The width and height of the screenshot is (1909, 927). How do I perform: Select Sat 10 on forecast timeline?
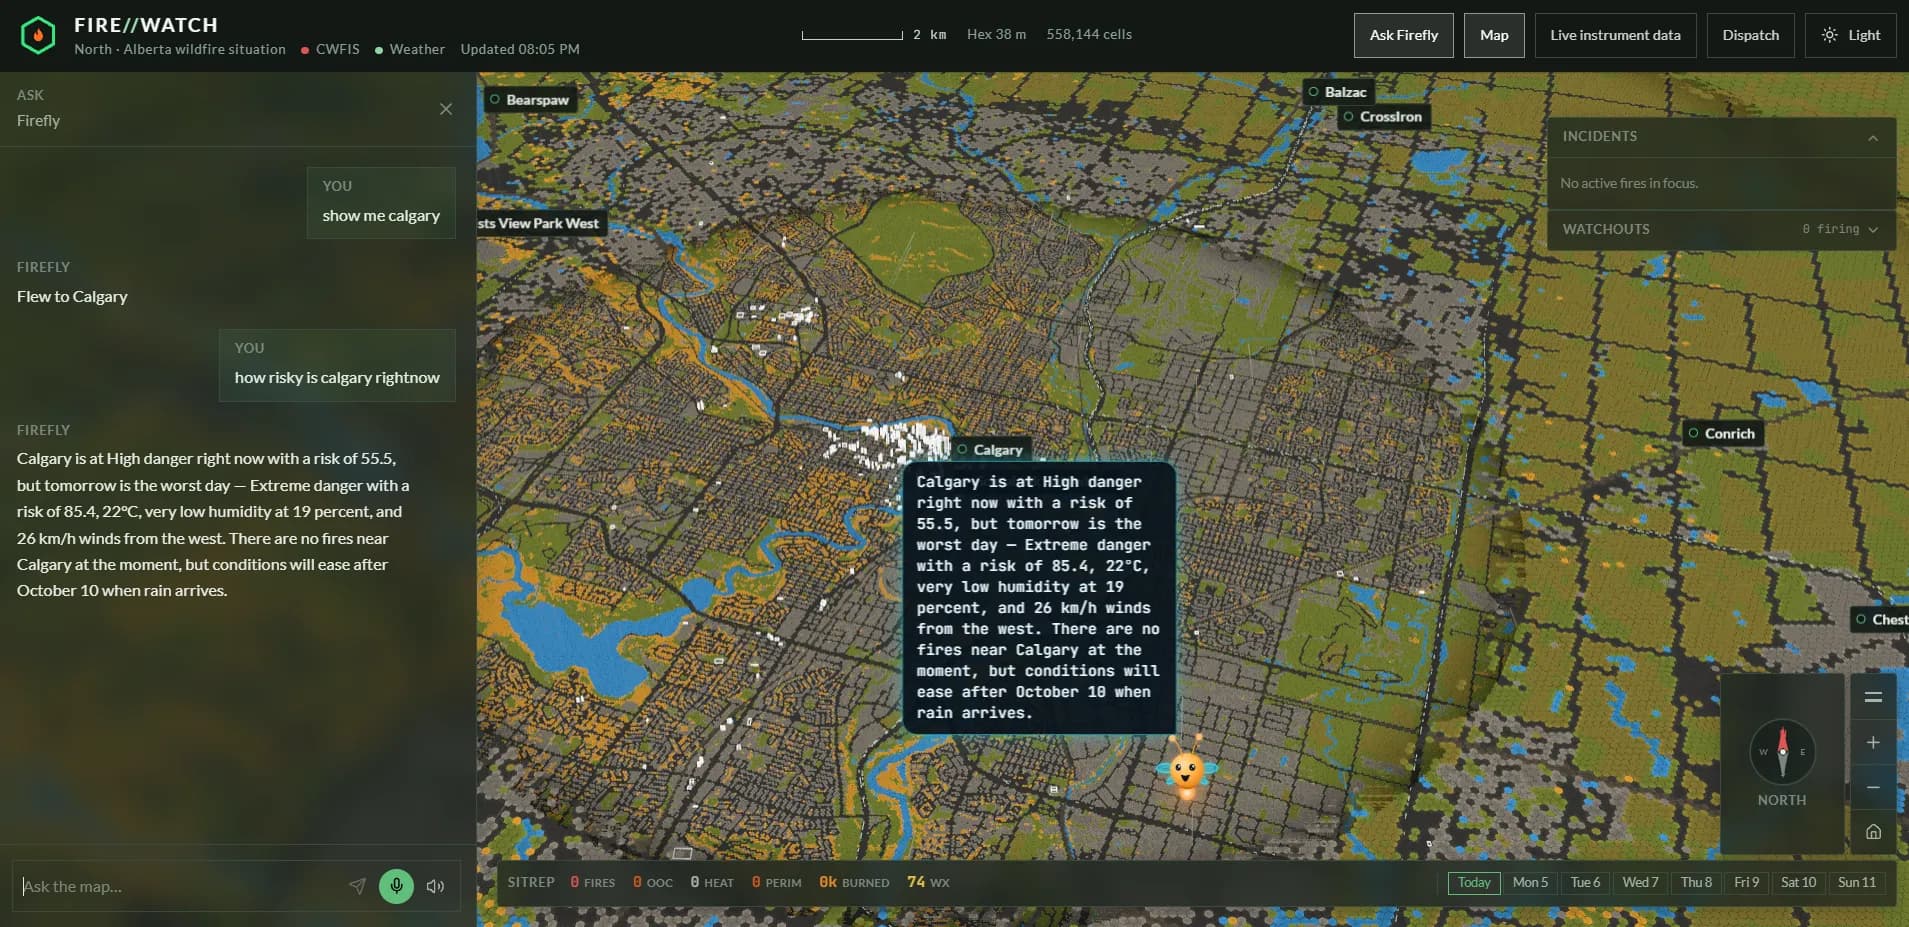[x=1798, y=883]
